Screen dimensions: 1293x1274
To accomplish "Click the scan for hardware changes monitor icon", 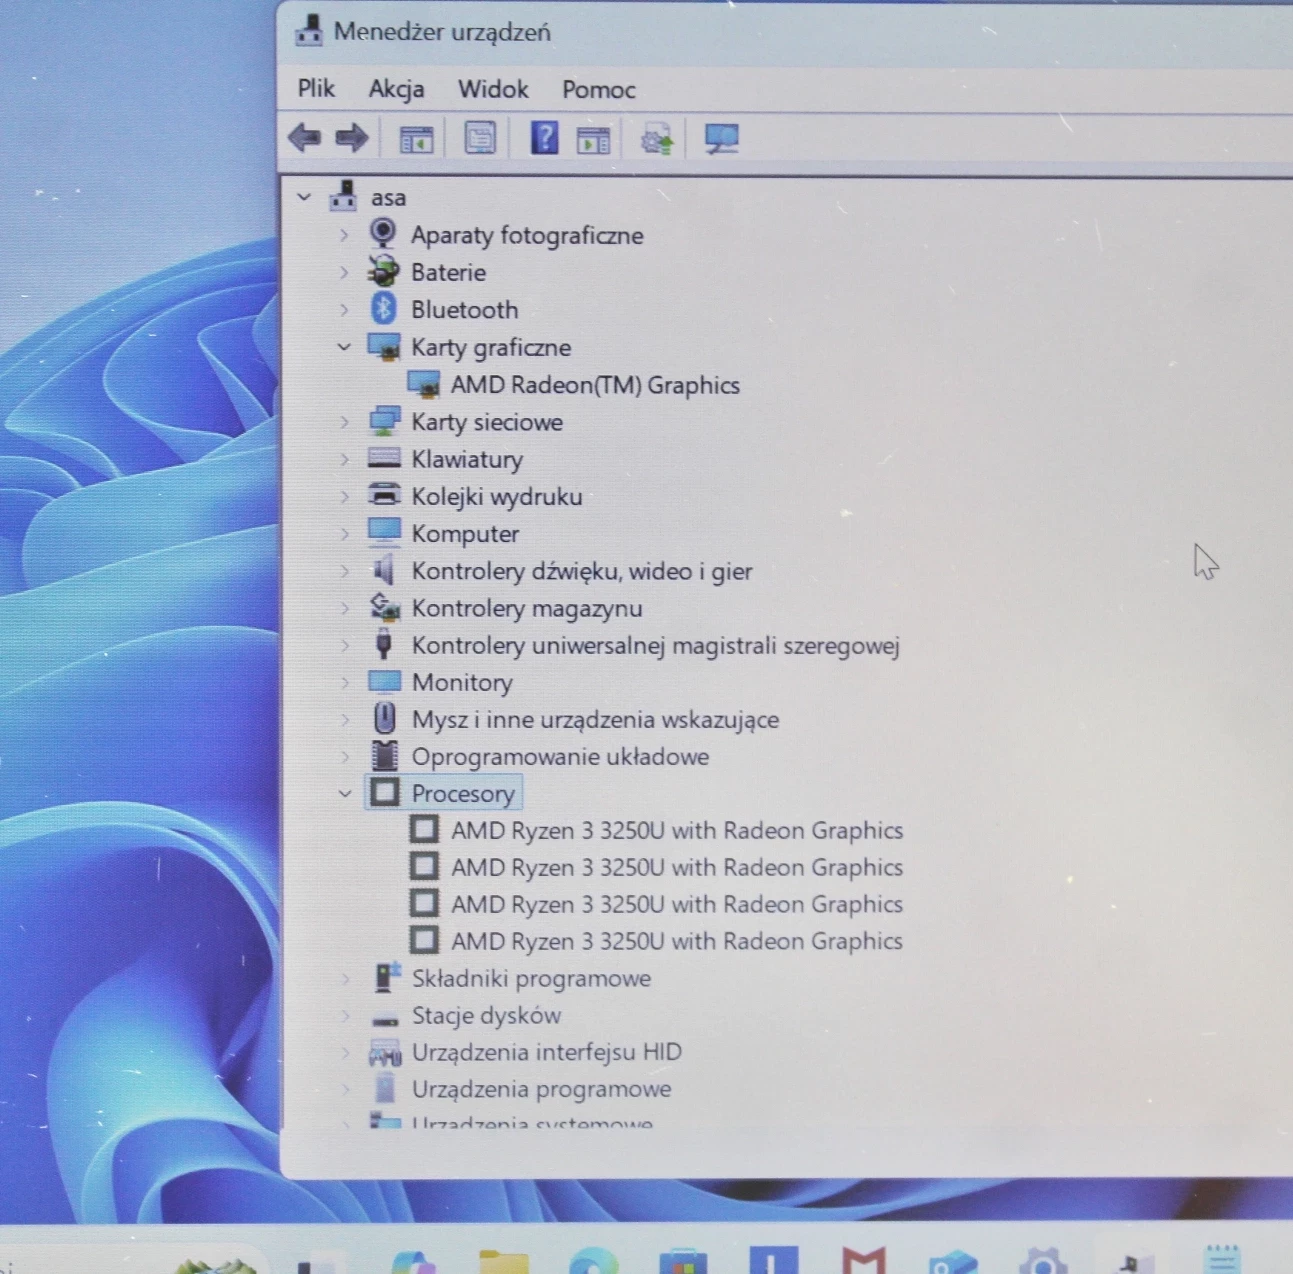I will coord(721,138).
